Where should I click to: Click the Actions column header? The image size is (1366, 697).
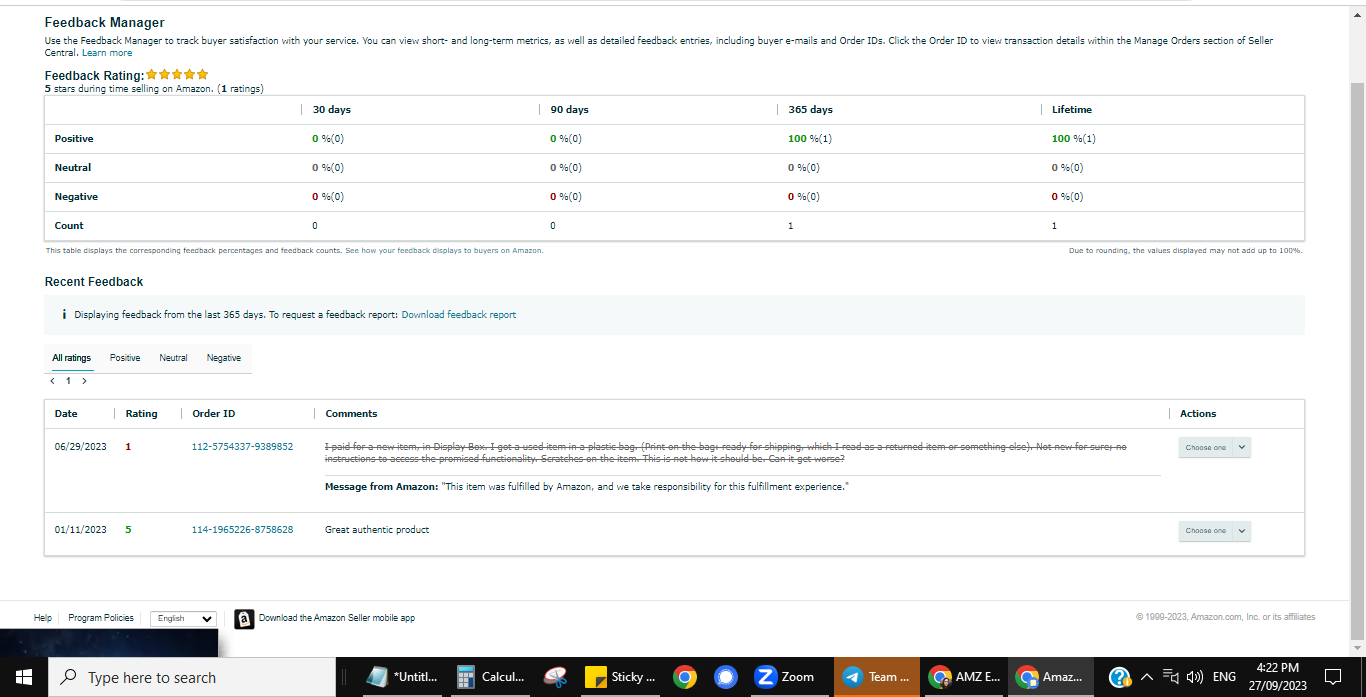[1198, 413]
